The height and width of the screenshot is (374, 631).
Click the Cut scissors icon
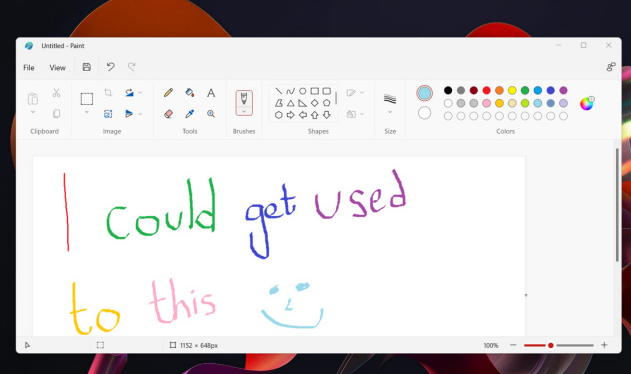(56, 93)
